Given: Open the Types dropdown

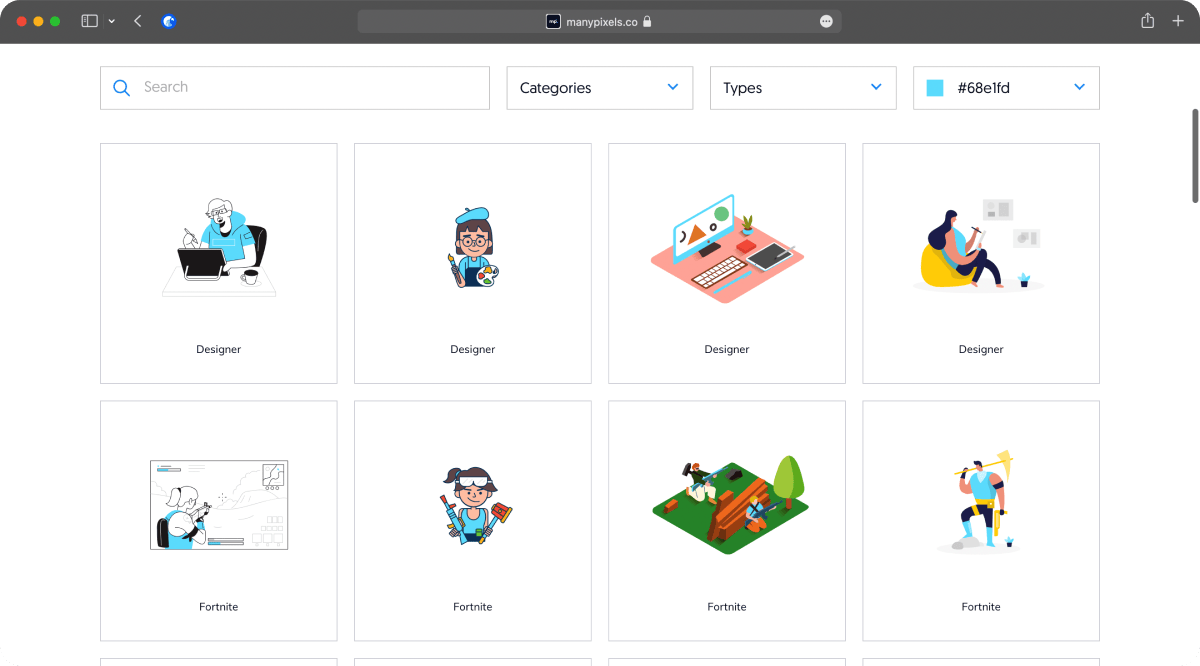Looking at the screenshot, I should (803, 88).
